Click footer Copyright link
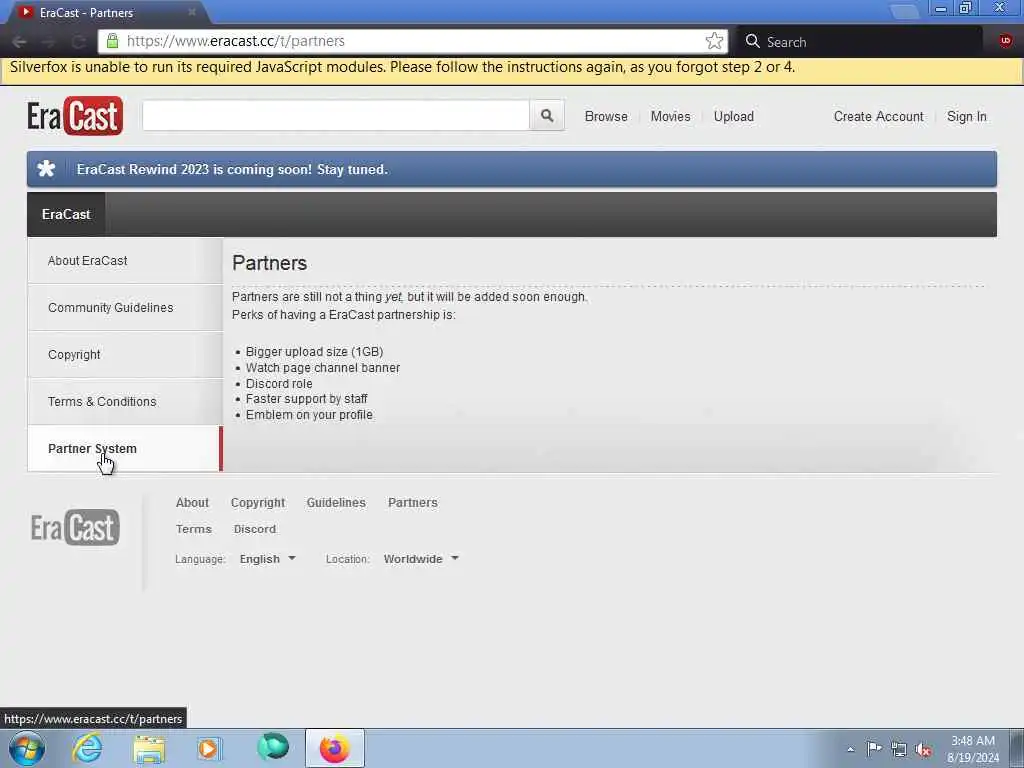 pos(258,503)
